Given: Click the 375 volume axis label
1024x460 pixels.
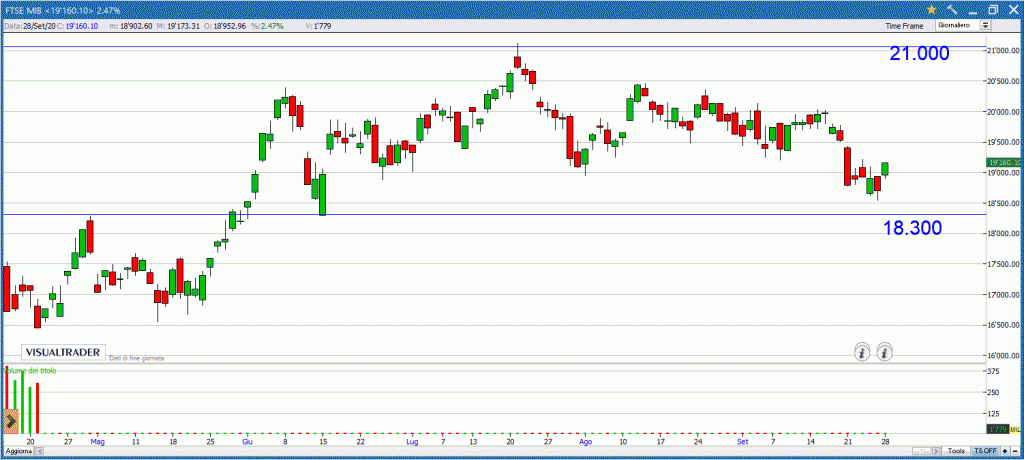Looking at the screenshot, I should (993, 371).
